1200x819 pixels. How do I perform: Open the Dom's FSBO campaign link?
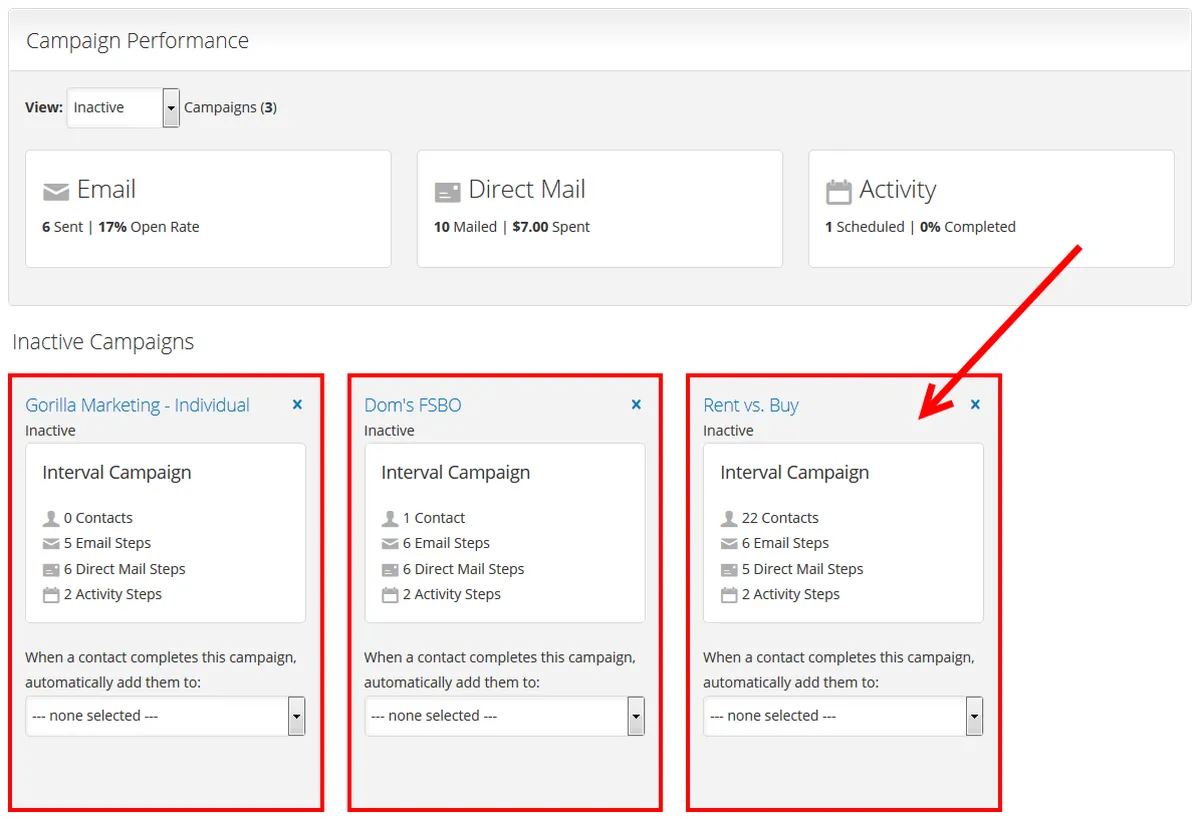click(x=412, y=405)
